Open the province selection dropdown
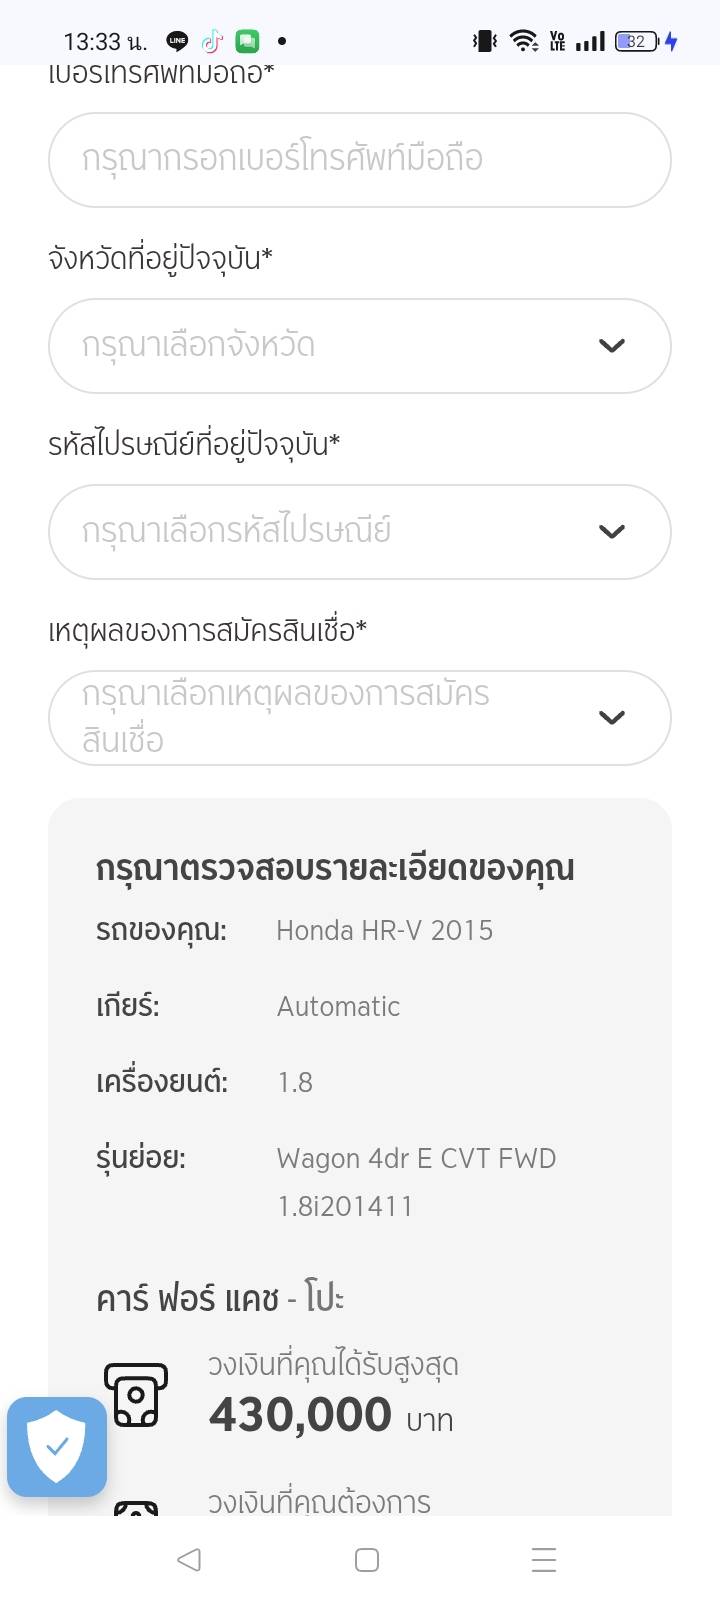This screenshot has width=720, height=1604. click(x=330, y=346)
